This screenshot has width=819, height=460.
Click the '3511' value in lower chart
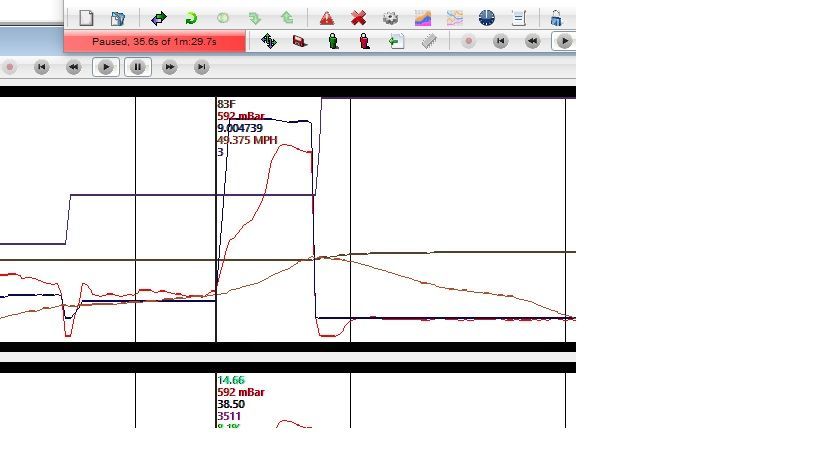(230, 416)
